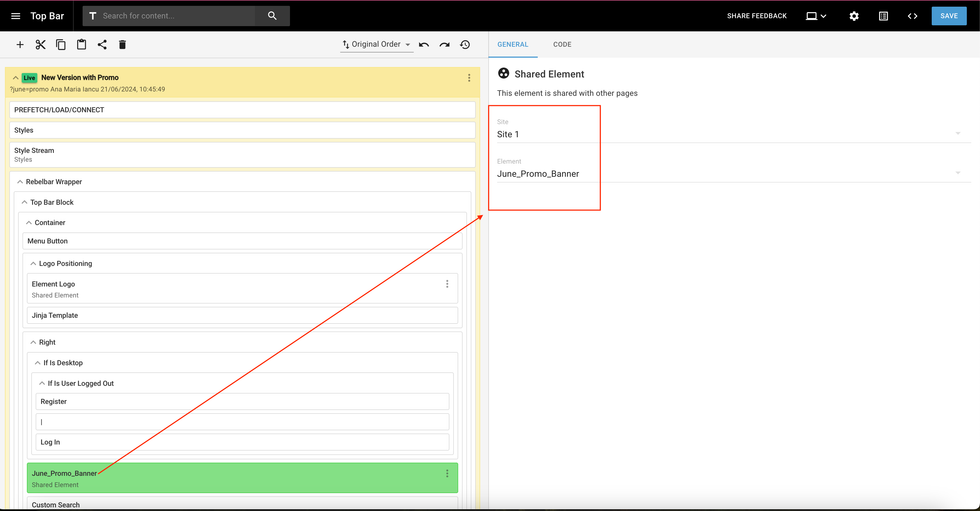
Task: Click the trash delete icon
Action: [122, 45]
